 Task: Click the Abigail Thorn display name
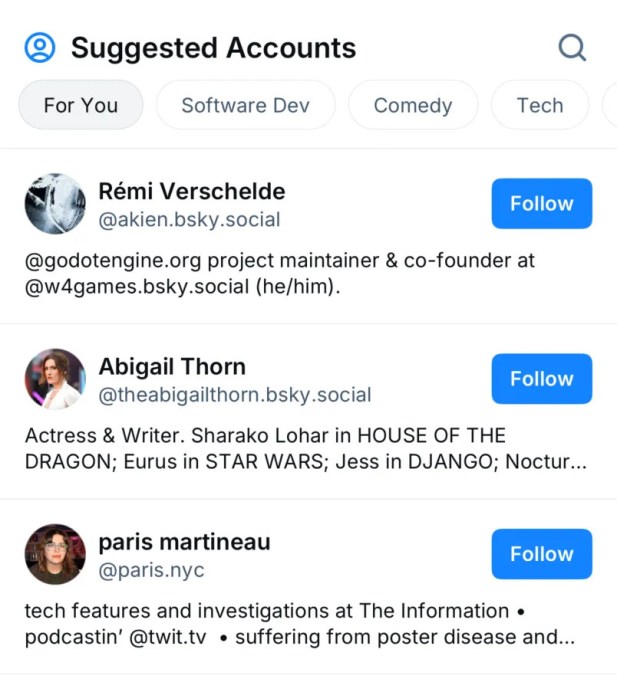coord(171,366)
